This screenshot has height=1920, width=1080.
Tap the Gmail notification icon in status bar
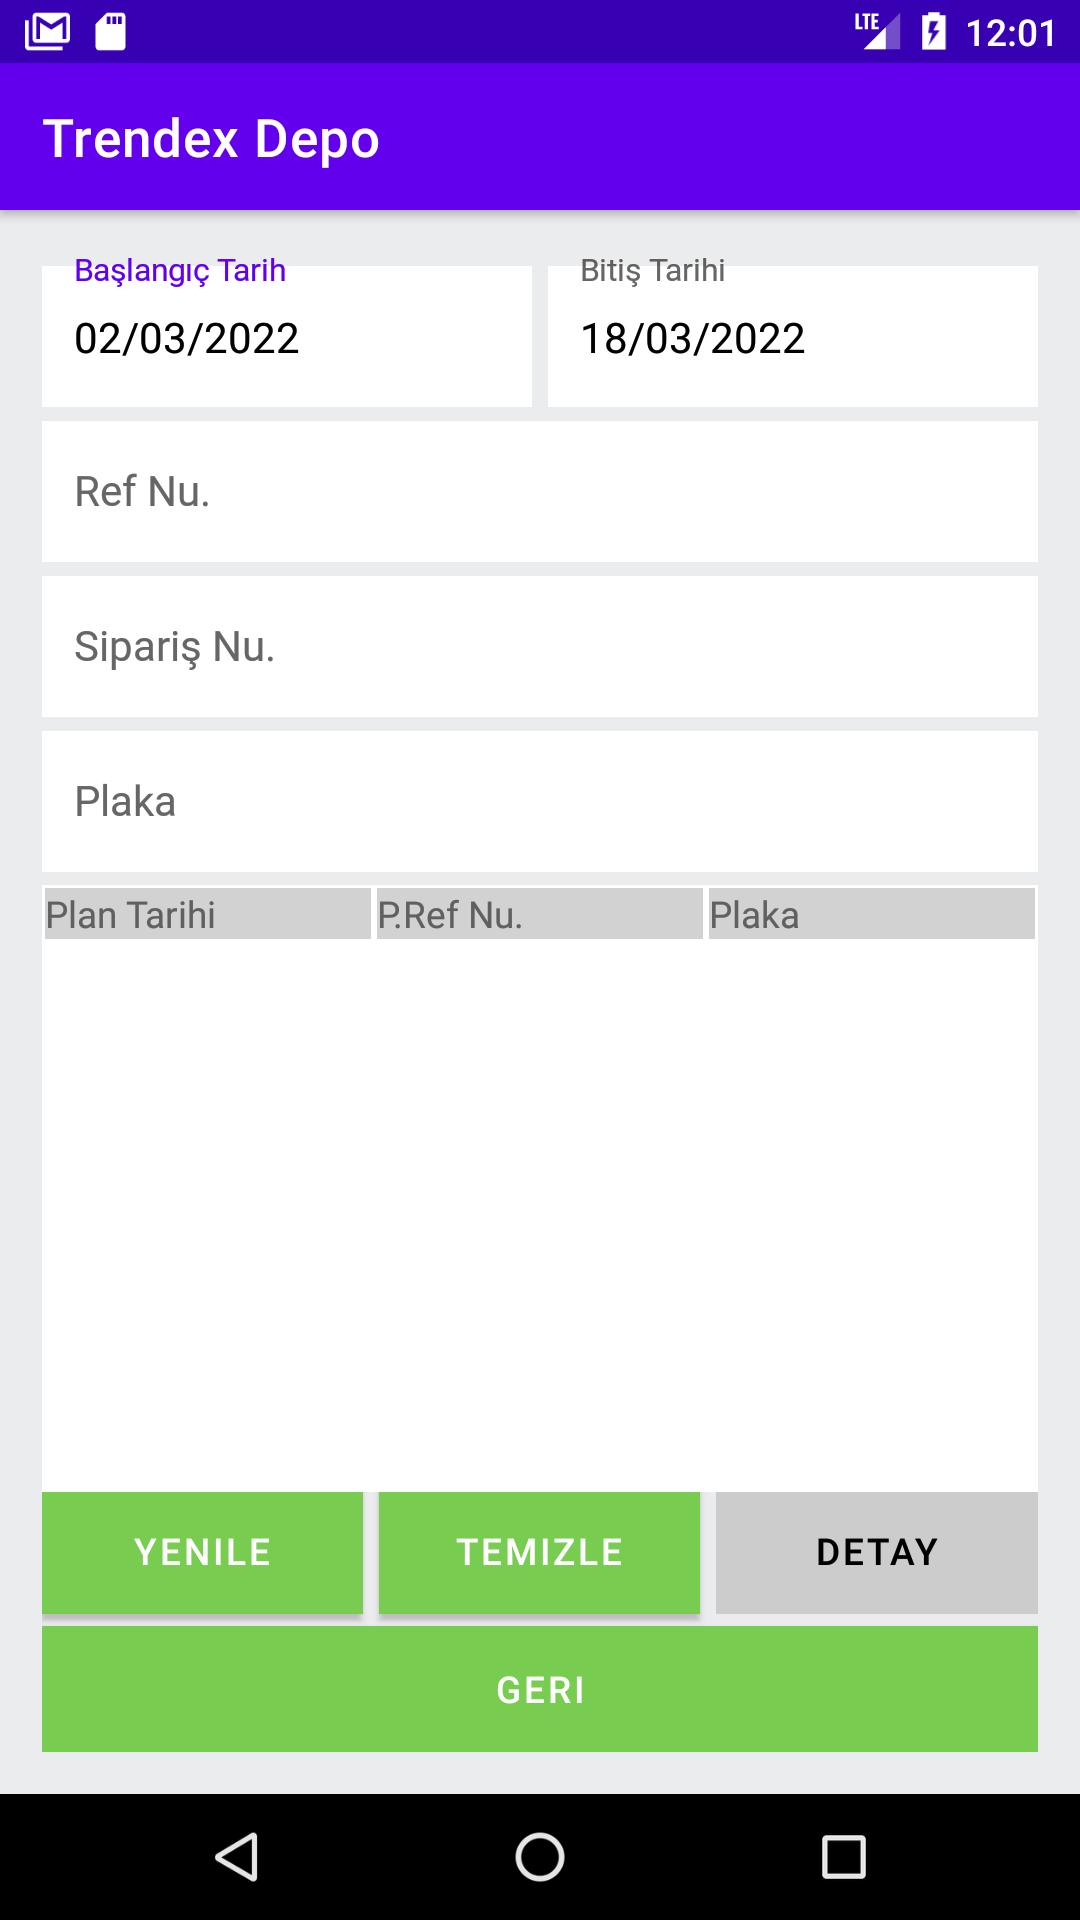coord(47,32)
